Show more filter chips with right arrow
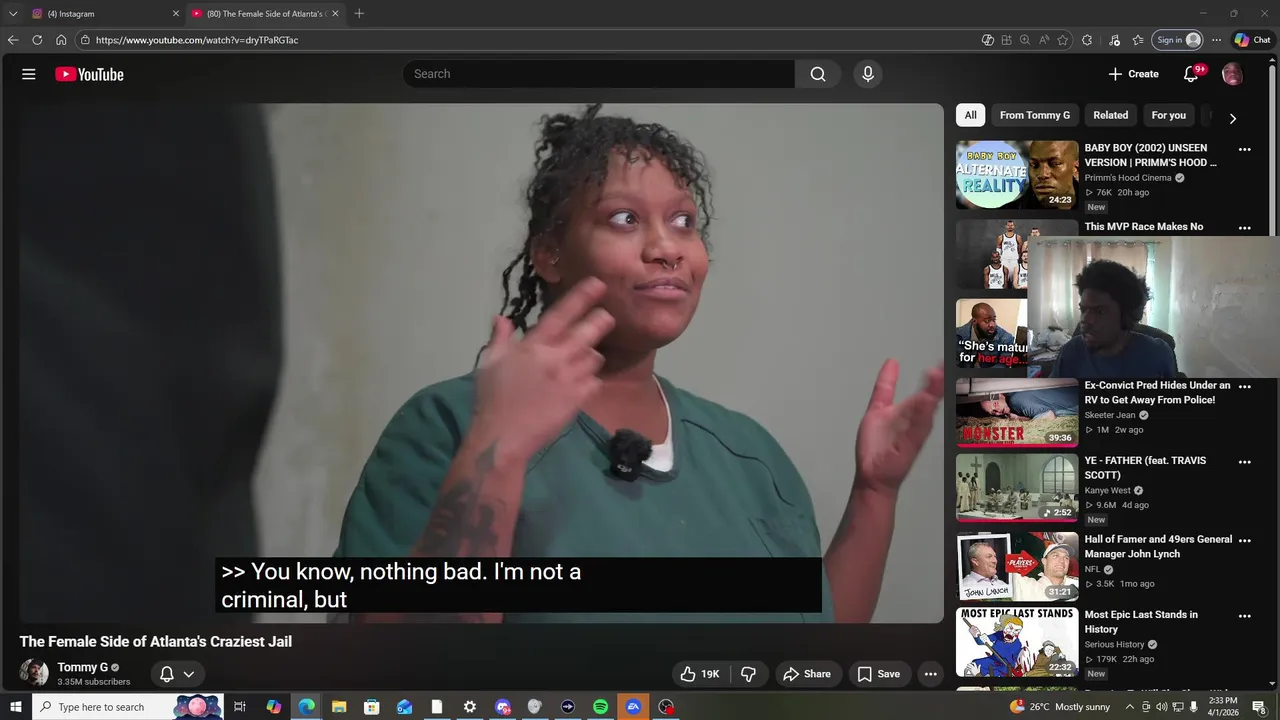Screen dimensions: 1280x720 [x=1232, y=118]
